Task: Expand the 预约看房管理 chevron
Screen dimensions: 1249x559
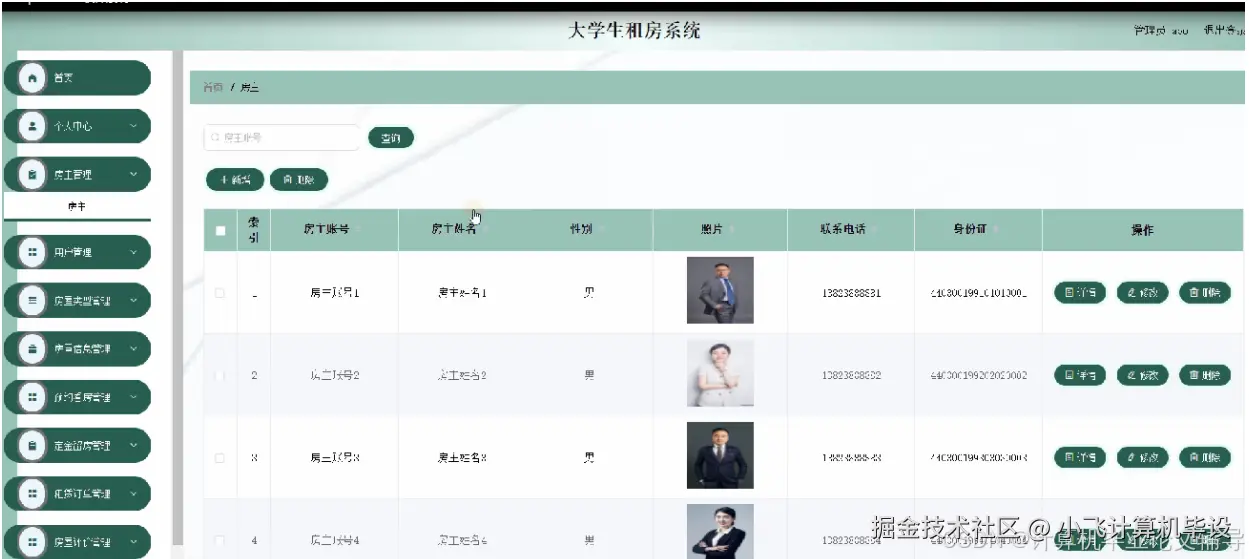Action: point(133,397)
